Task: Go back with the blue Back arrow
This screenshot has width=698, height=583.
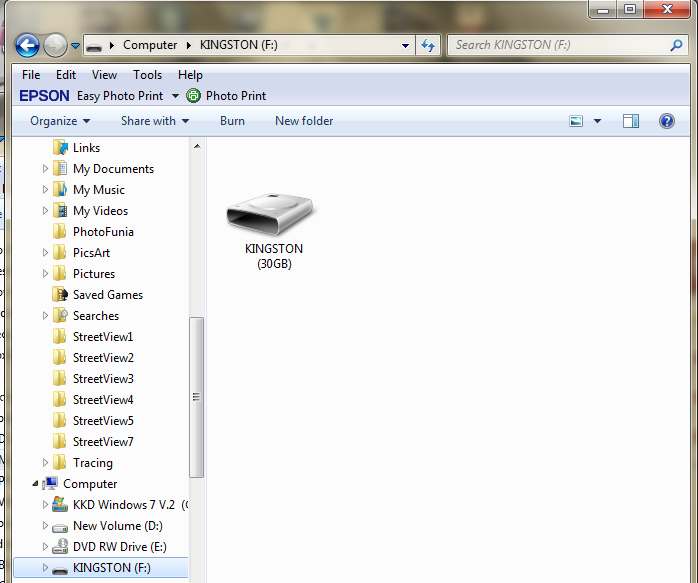Action: coord(27,45)
